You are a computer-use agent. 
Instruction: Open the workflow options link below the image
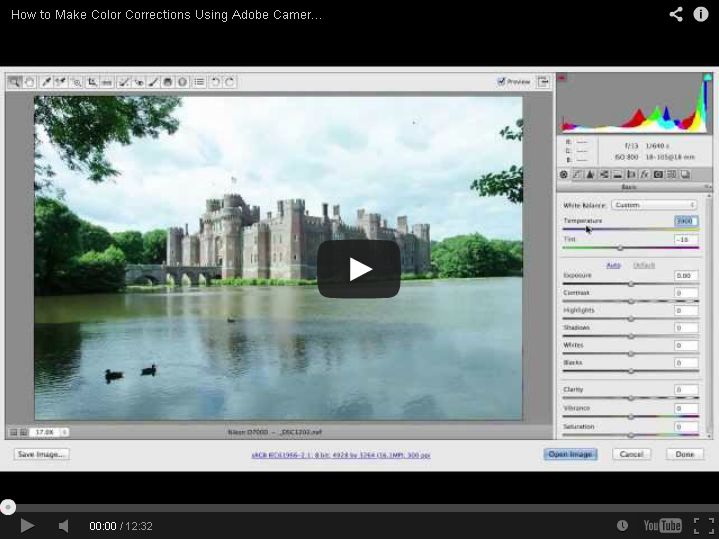click(340, 455)
